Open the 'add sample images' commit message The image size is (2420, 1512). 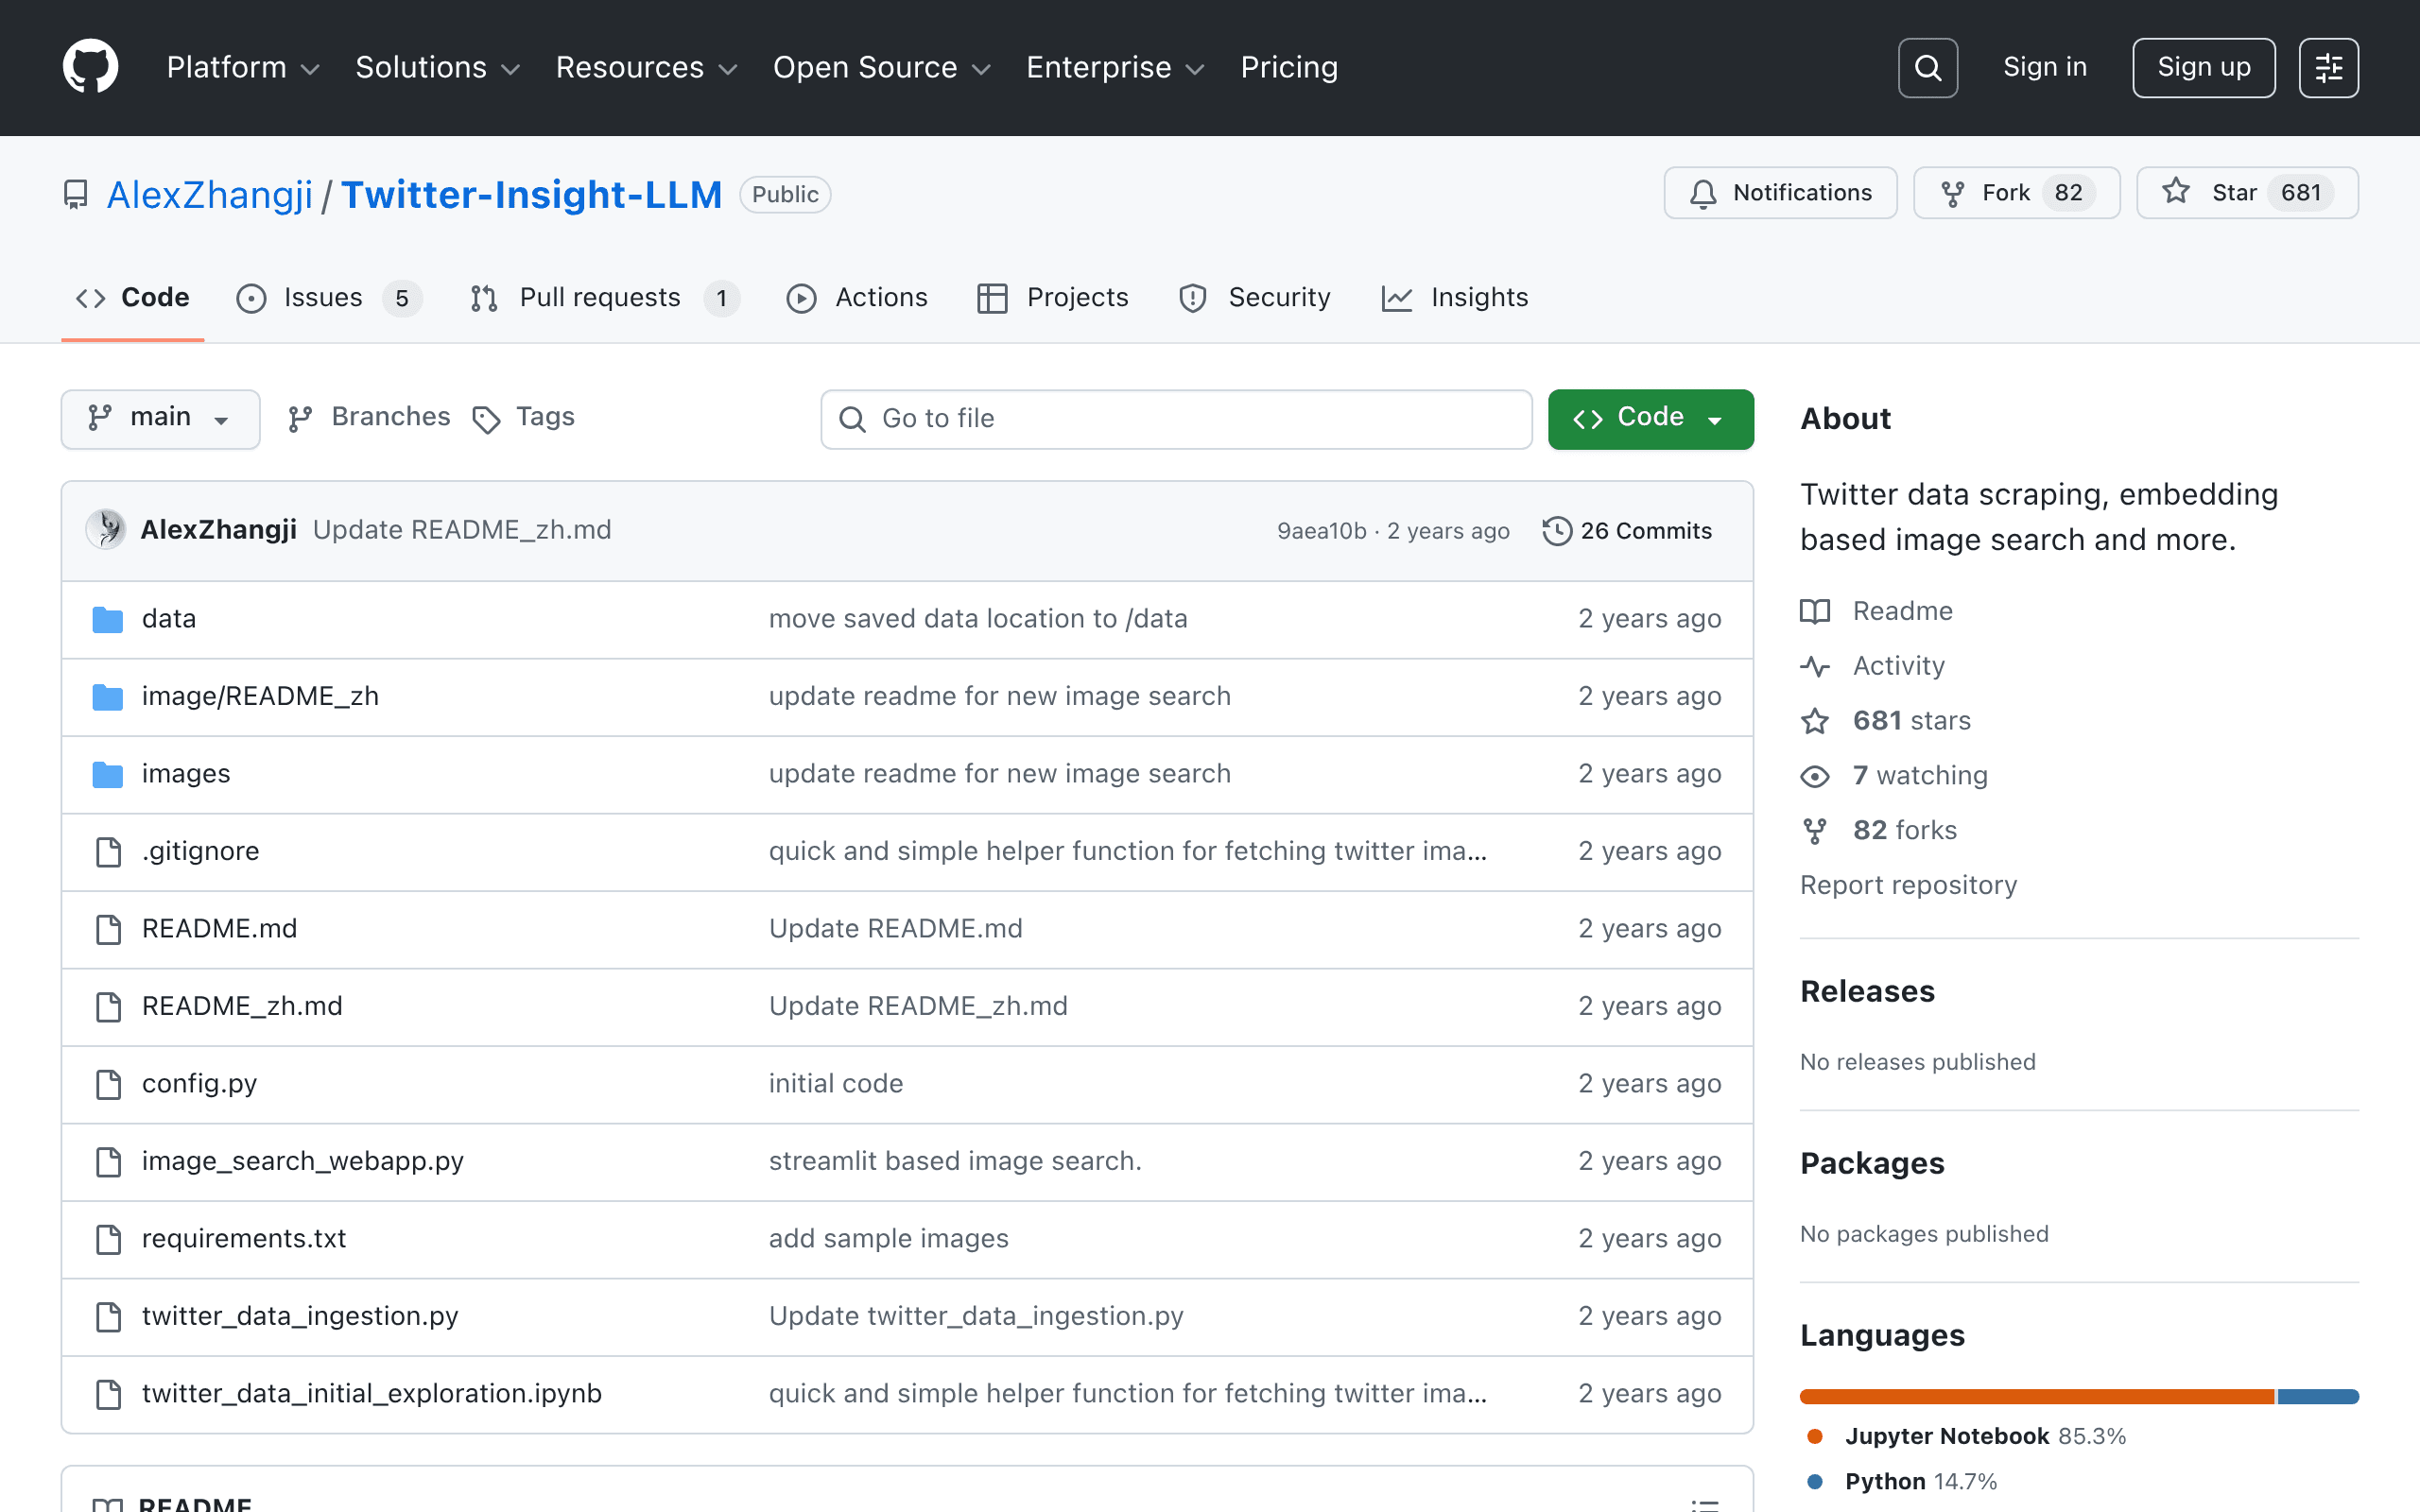(889, 1239)
